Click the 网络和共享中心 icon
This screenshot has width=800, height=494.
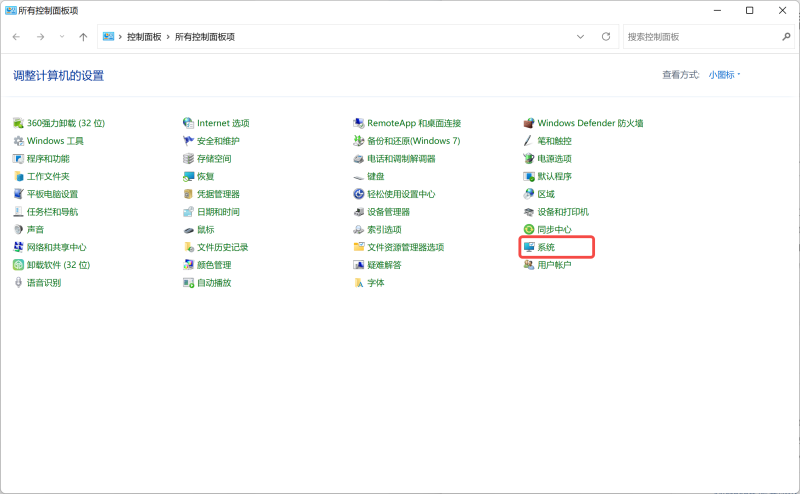coord(18,247)
